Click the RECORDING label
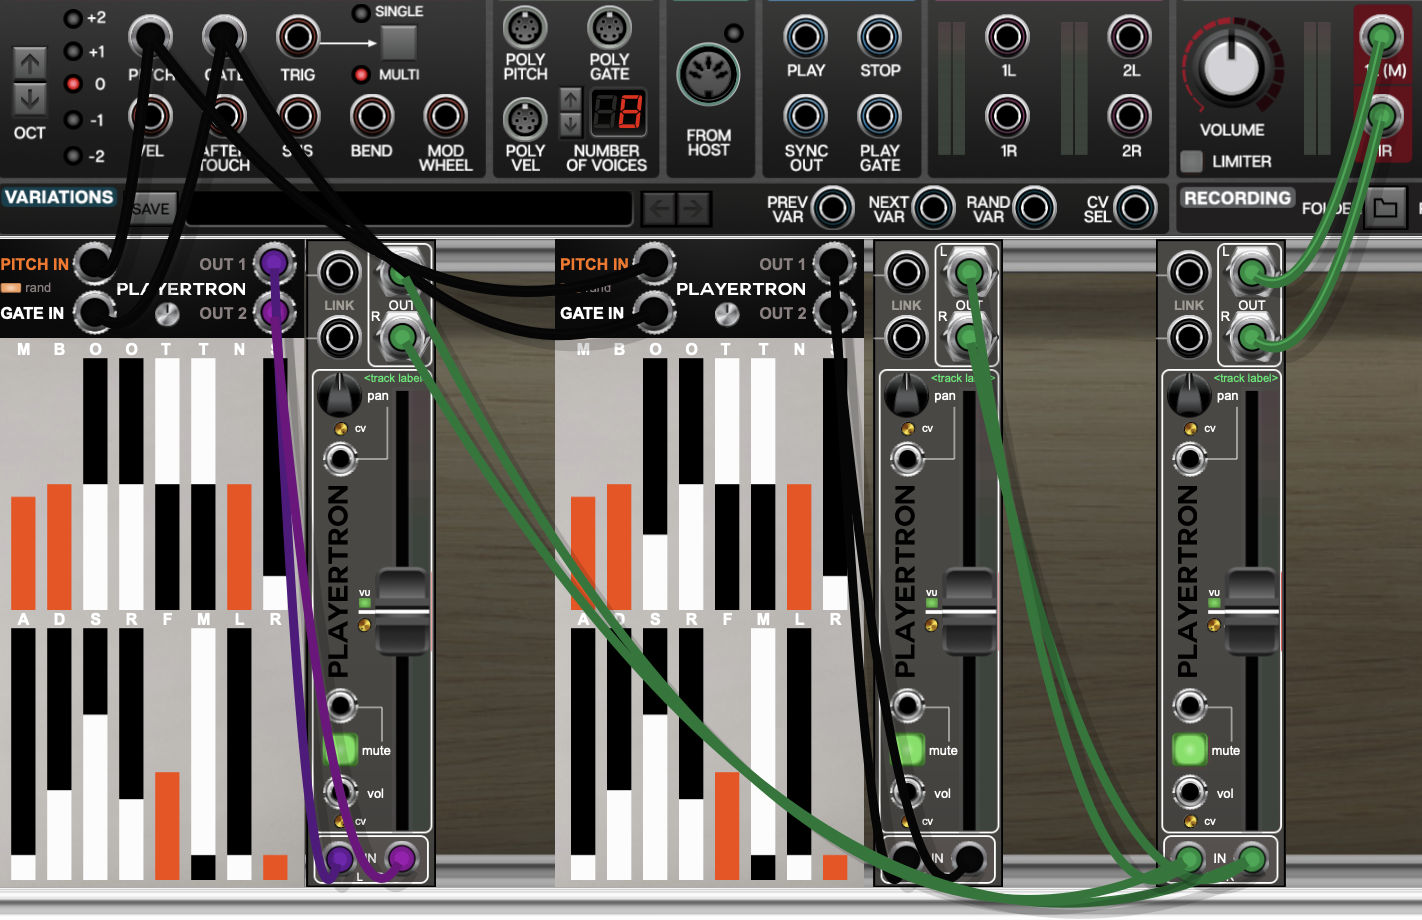 coord(1237,198)
